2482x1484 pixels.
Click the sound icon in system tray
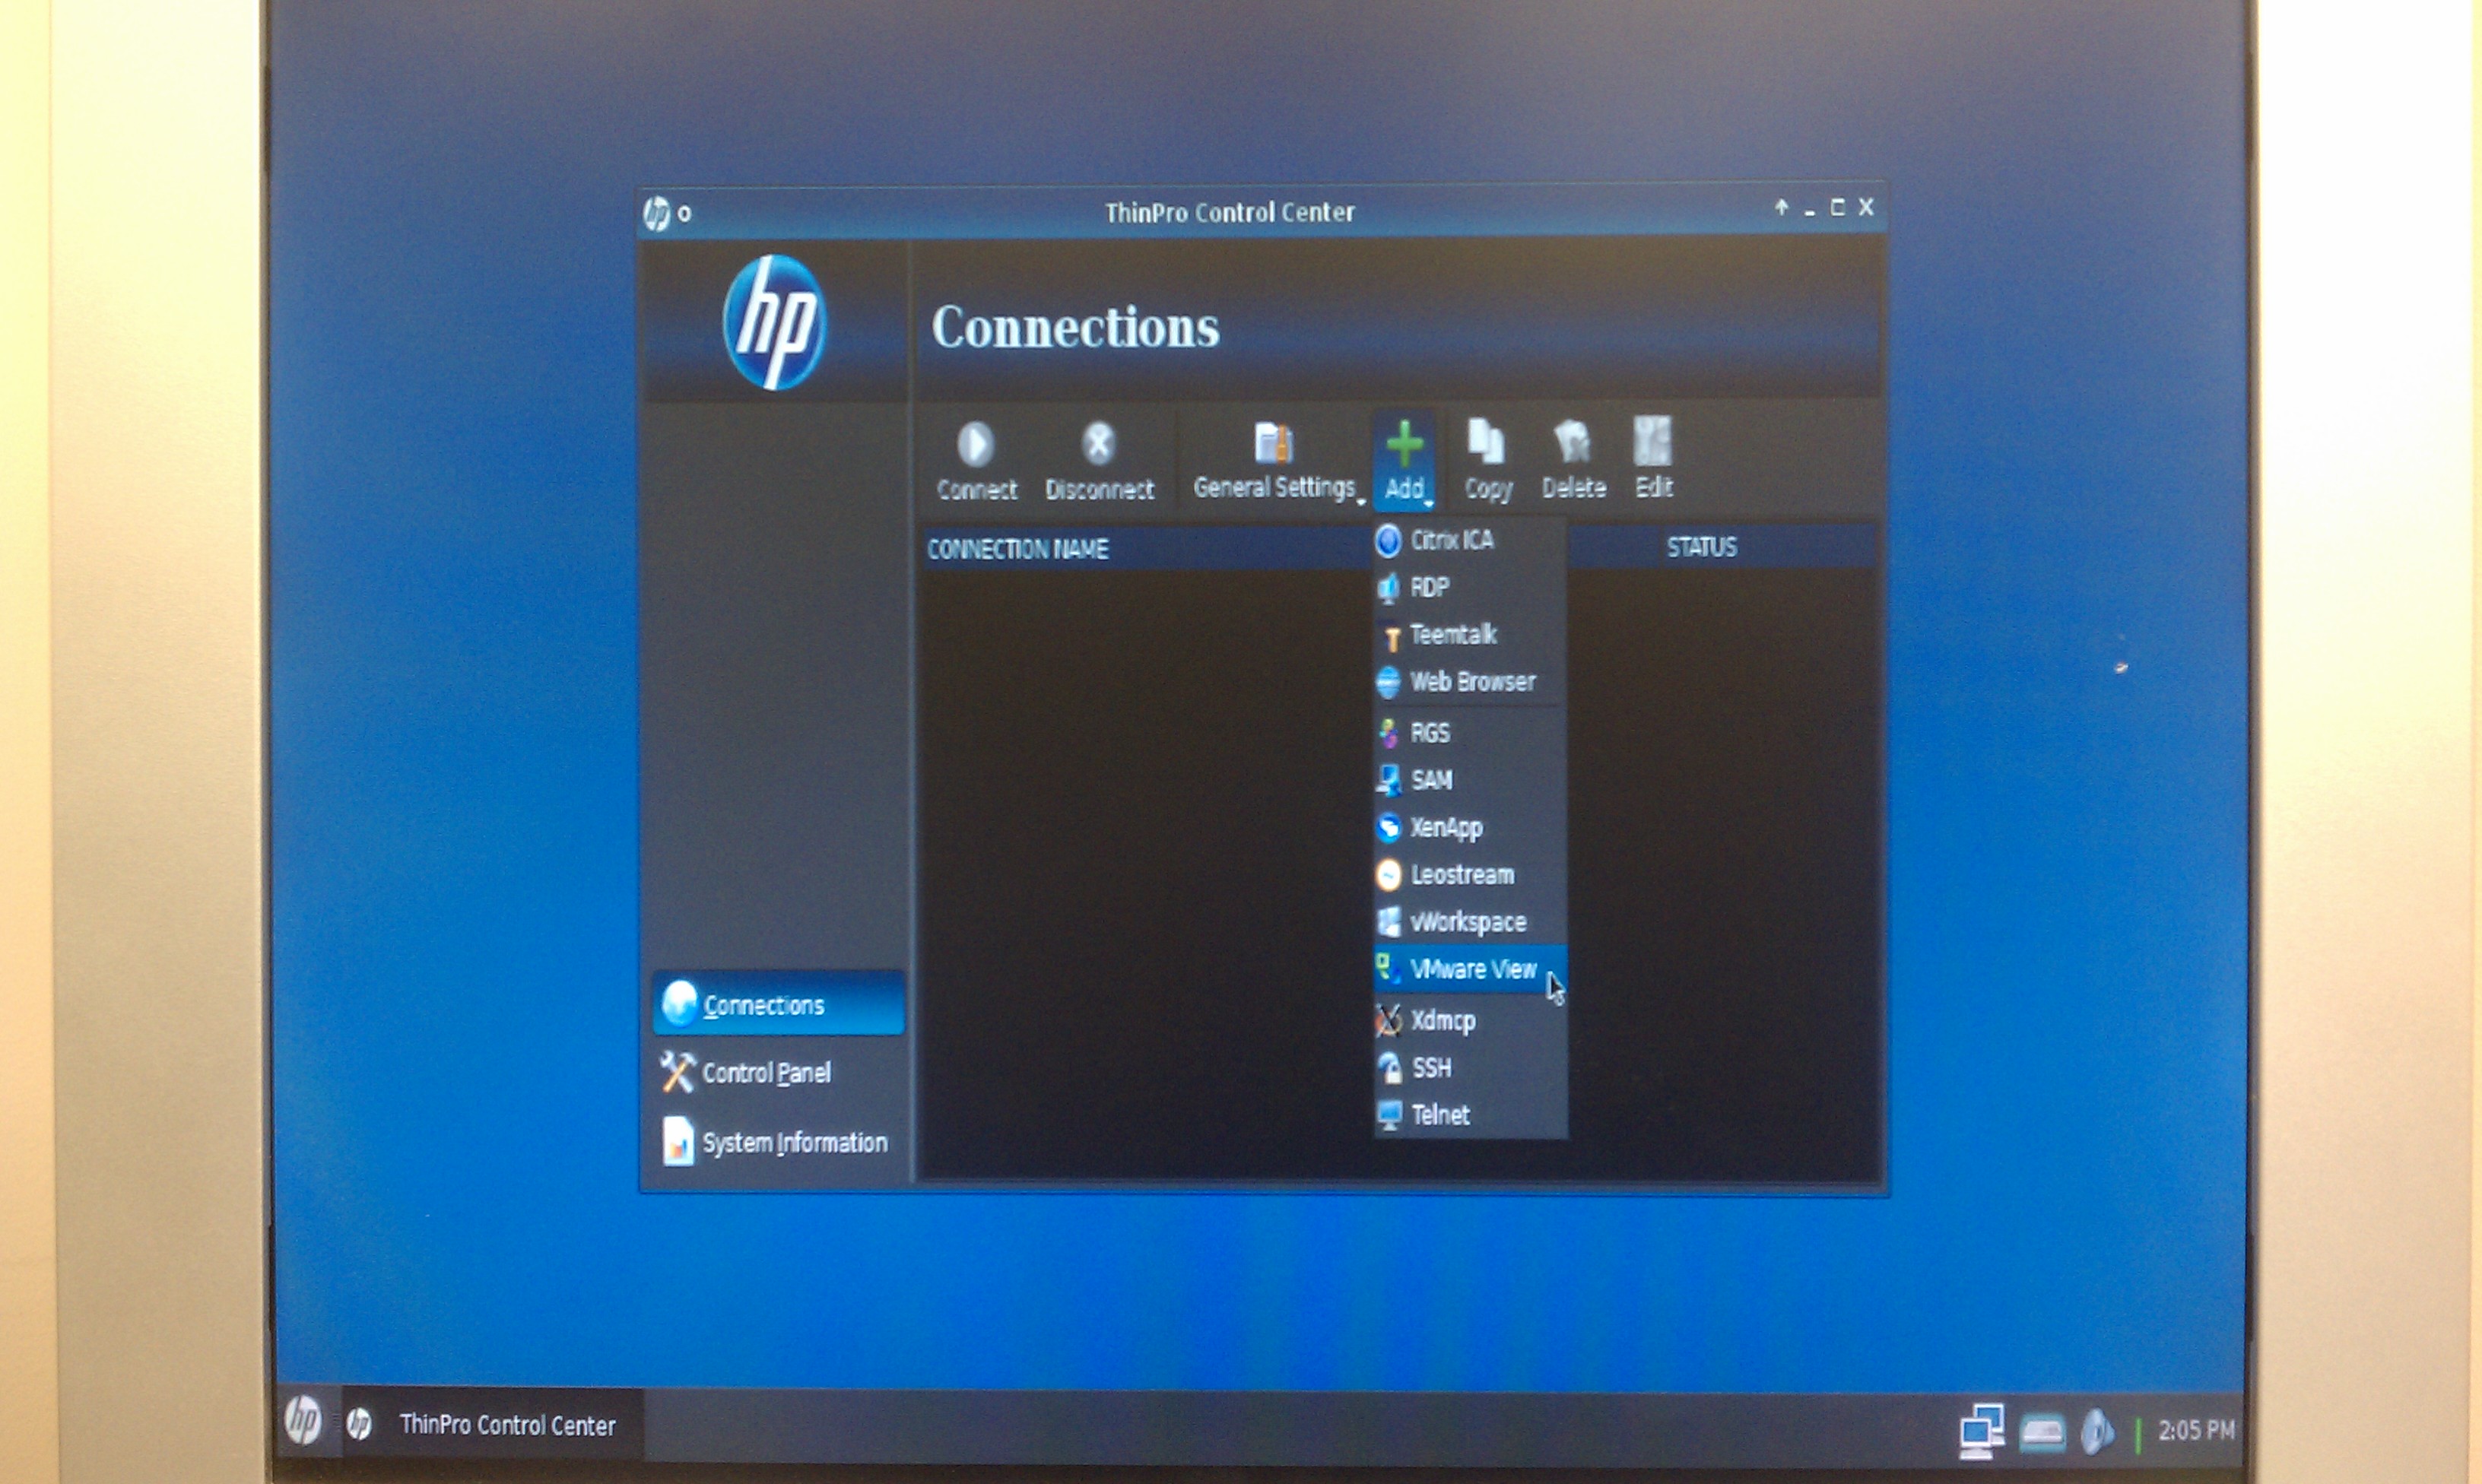coord(2096,1432)
